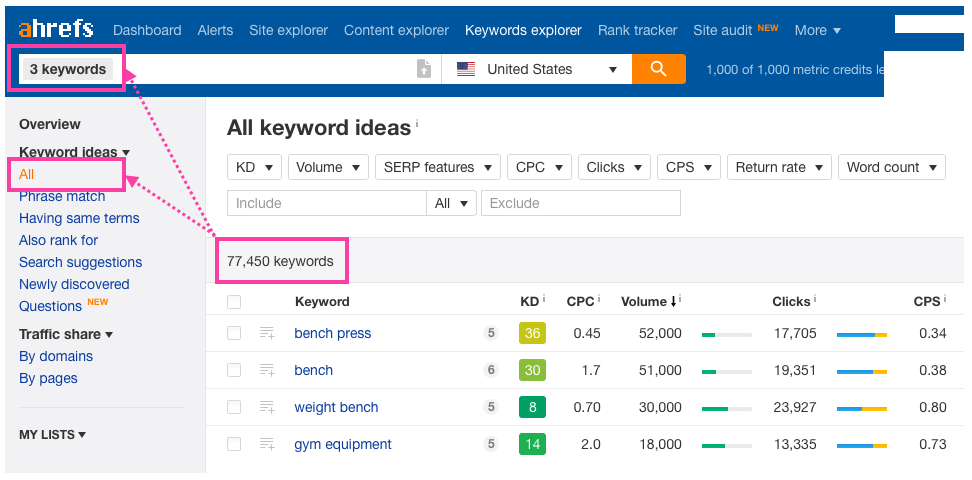Open the Word count filter dropdown
Viewport: 972px width, 480px height.
click(891, 167)
